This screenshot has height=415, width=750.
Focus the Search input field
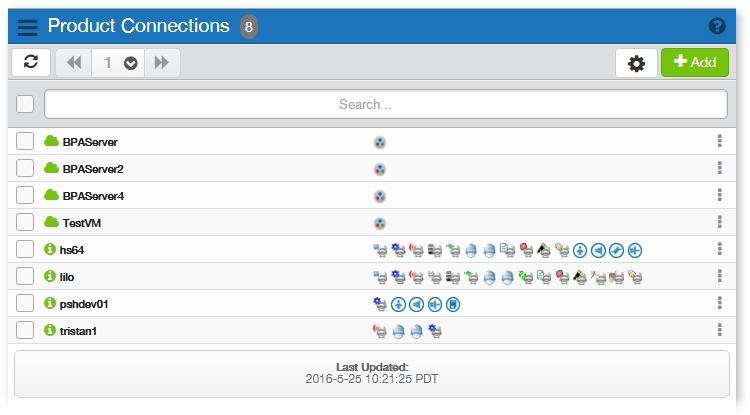pyautogui.click(x=385, y=104)
